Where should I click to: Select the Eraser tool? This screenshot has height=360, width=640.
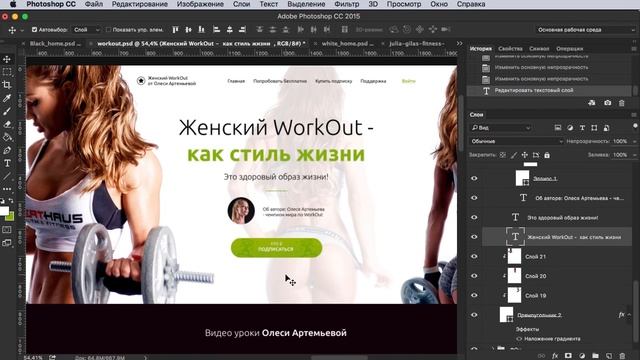point(7,124)
